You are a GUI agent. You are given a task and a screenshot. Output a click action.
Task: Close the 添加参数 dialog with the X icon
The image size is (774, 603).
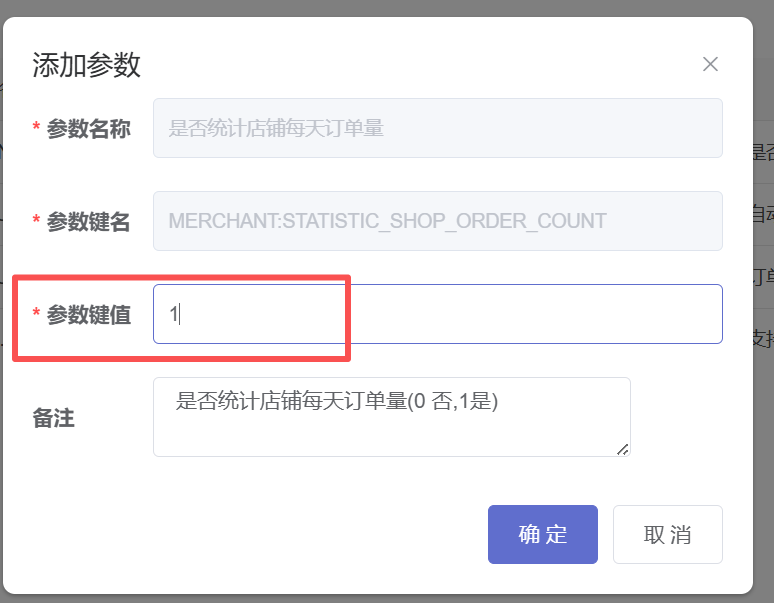click(710, 64)
